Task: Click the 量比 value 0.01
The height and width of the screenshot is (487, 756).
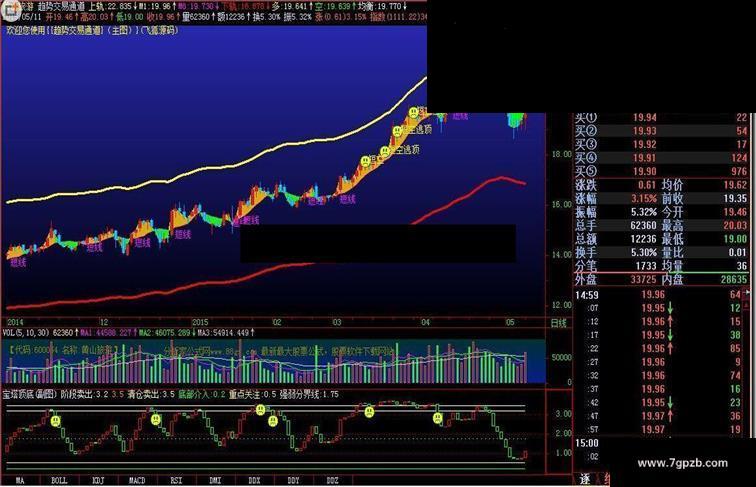Action: coord(738,253)
